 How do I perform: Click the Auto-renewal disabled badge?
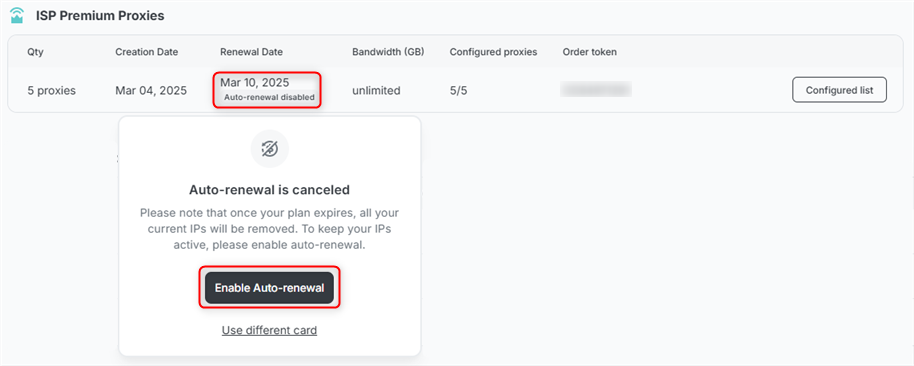[x=269, y=97]
